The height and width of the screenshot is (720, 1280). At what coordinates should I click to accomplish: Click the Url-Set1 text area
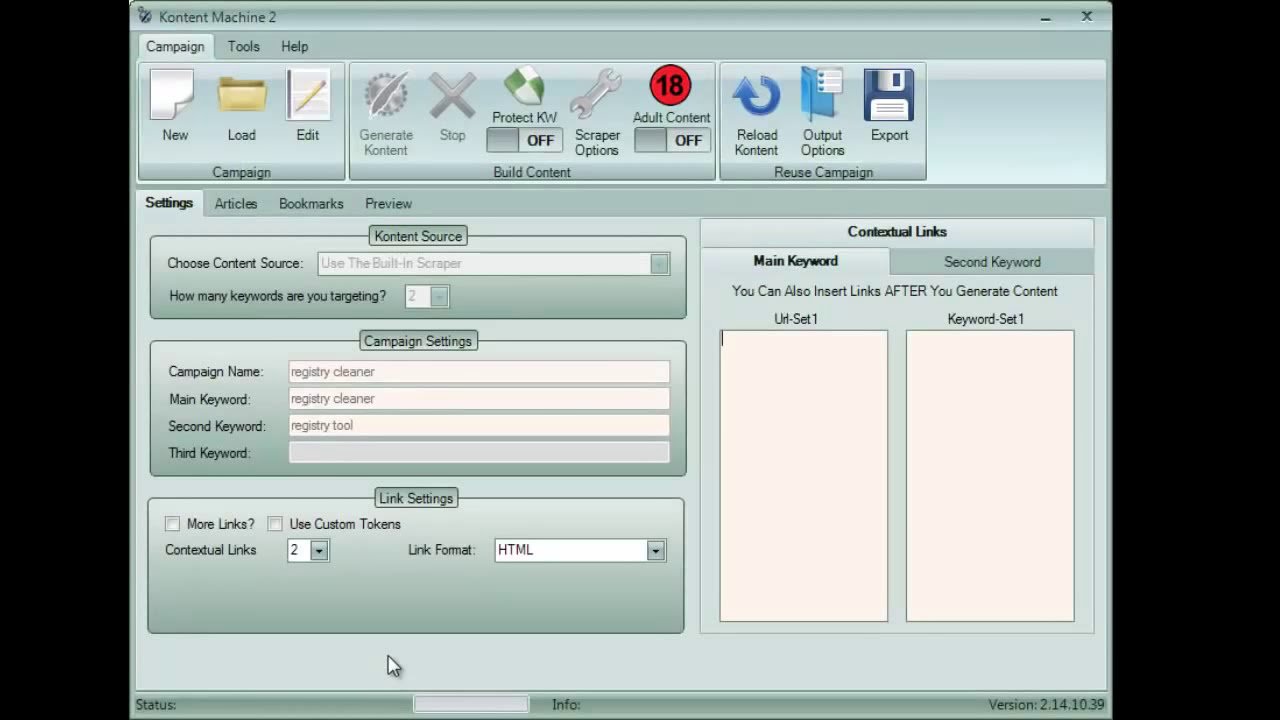[x=804, y=476]
